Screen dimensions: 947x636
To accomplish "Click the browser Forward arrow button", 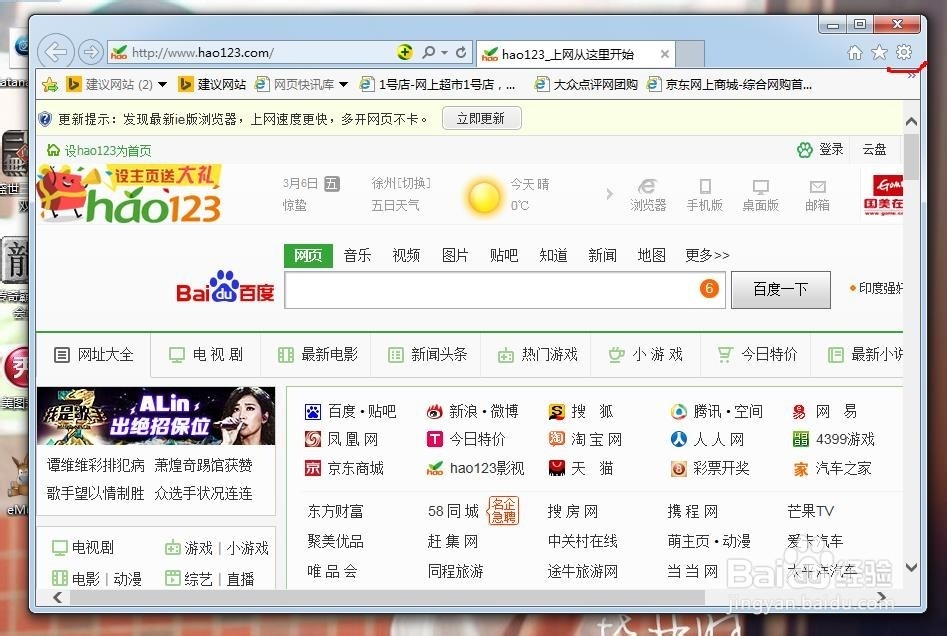I will coord(91,52).
